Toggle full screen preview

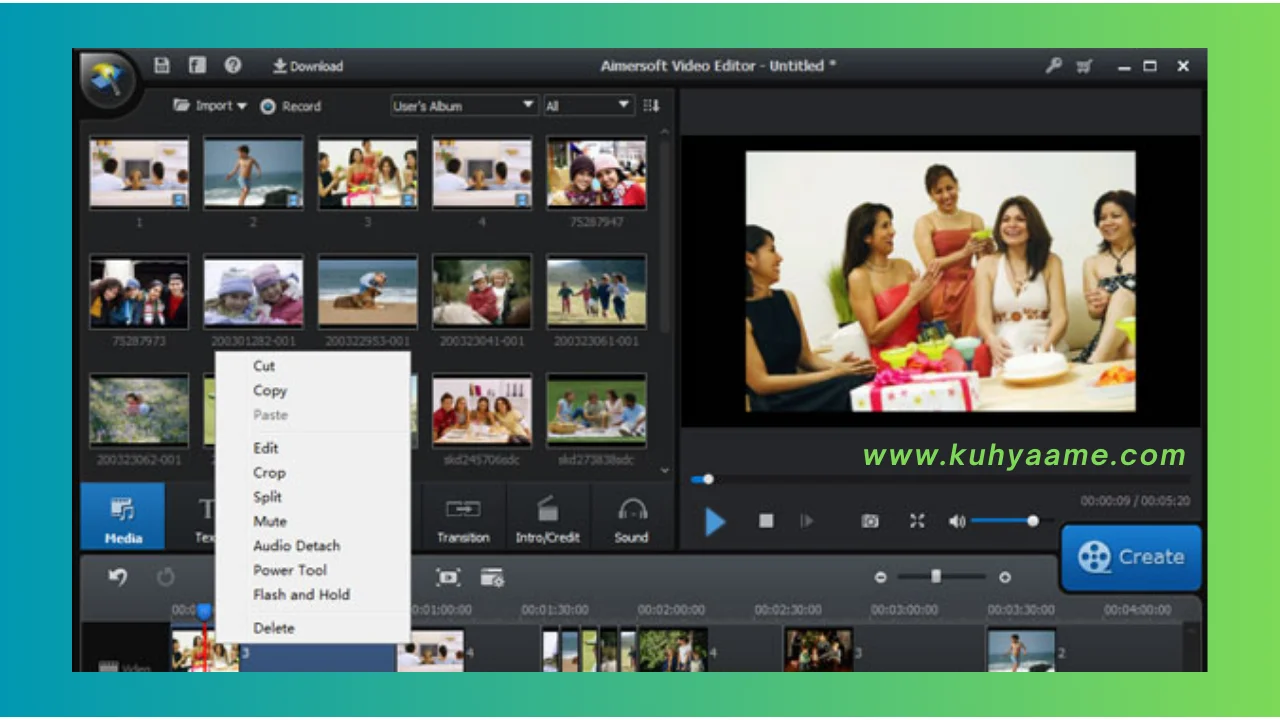pyautogui.click(x=917, y=521)
